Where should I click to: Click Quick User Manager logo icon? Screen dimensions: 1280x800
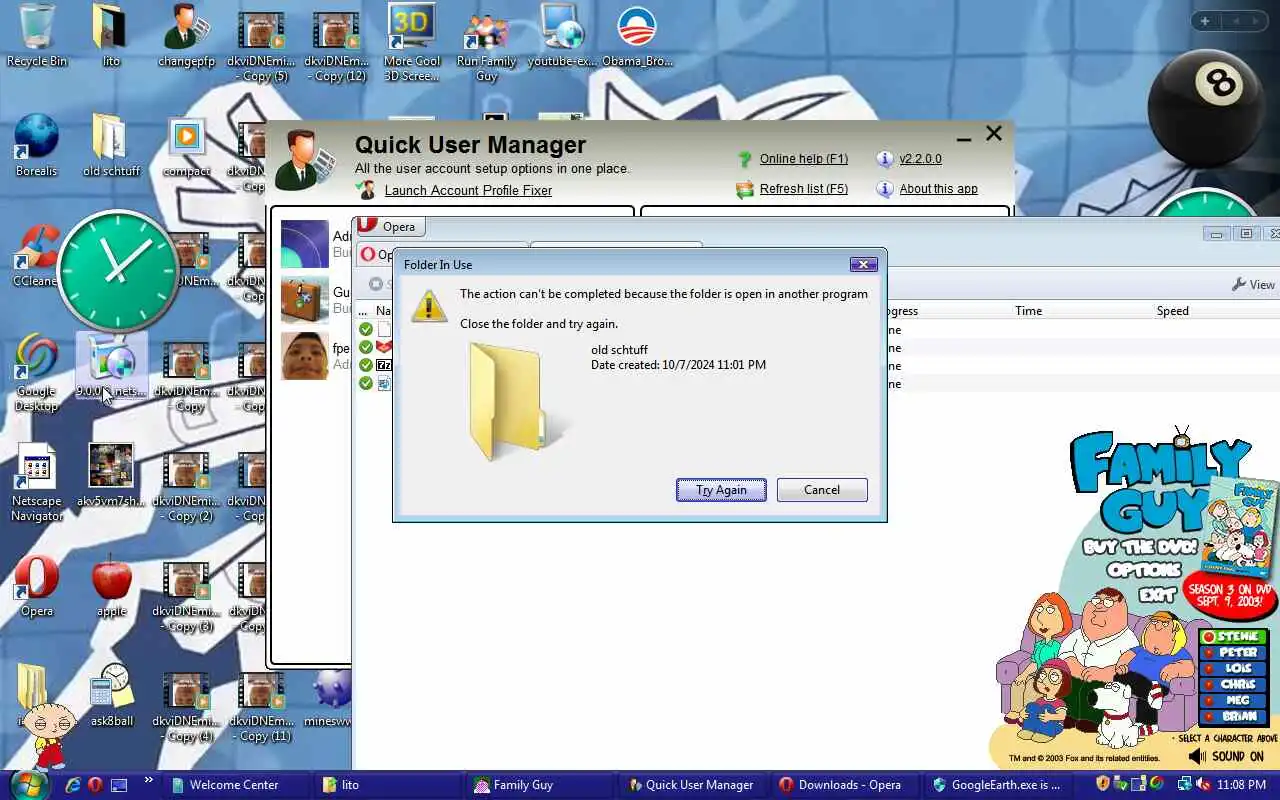[x=305, y=160]
